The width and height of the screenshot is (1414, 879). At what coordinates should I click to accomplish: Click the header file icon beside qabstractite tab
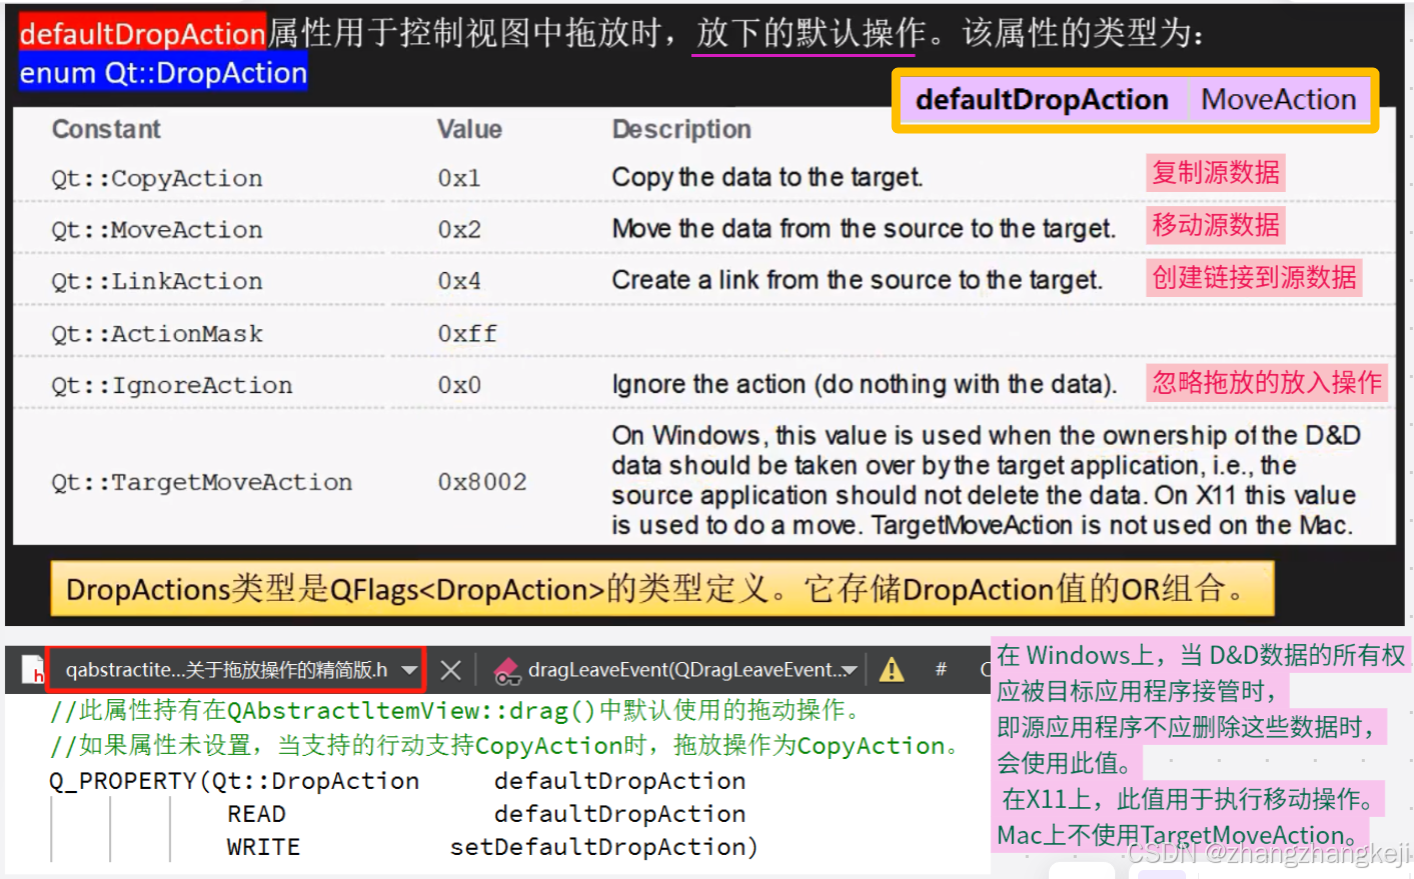pyautogui.click(x=32, y=669)
